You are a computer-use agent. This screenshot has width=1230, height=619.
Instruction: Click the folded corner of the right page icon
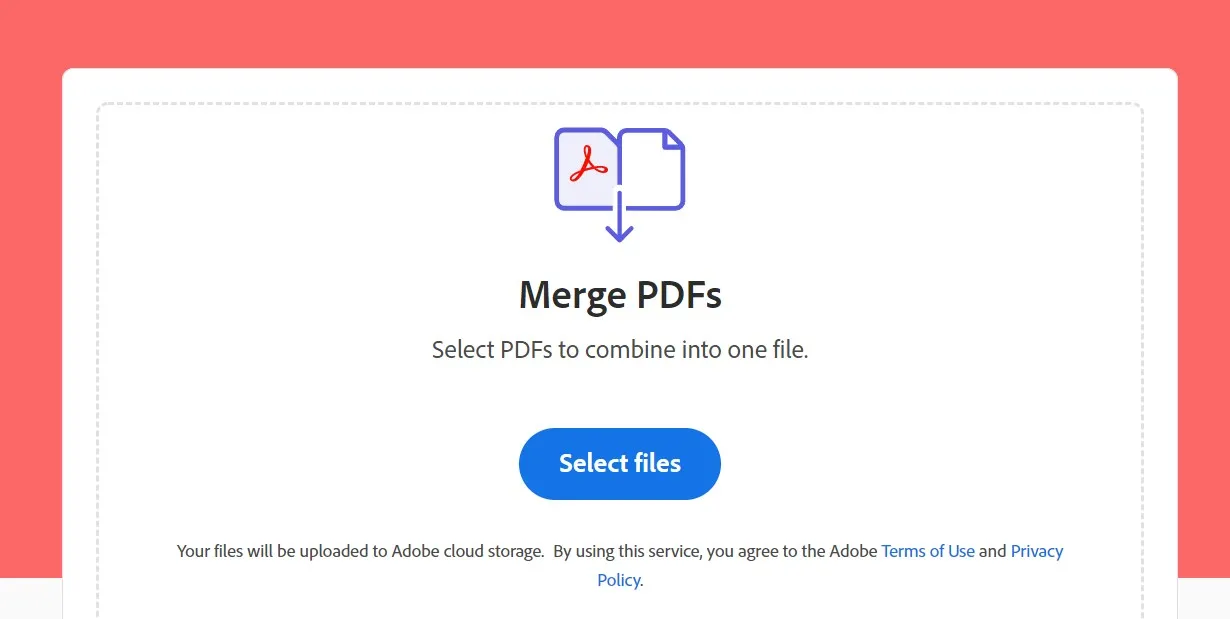point(671,140)
